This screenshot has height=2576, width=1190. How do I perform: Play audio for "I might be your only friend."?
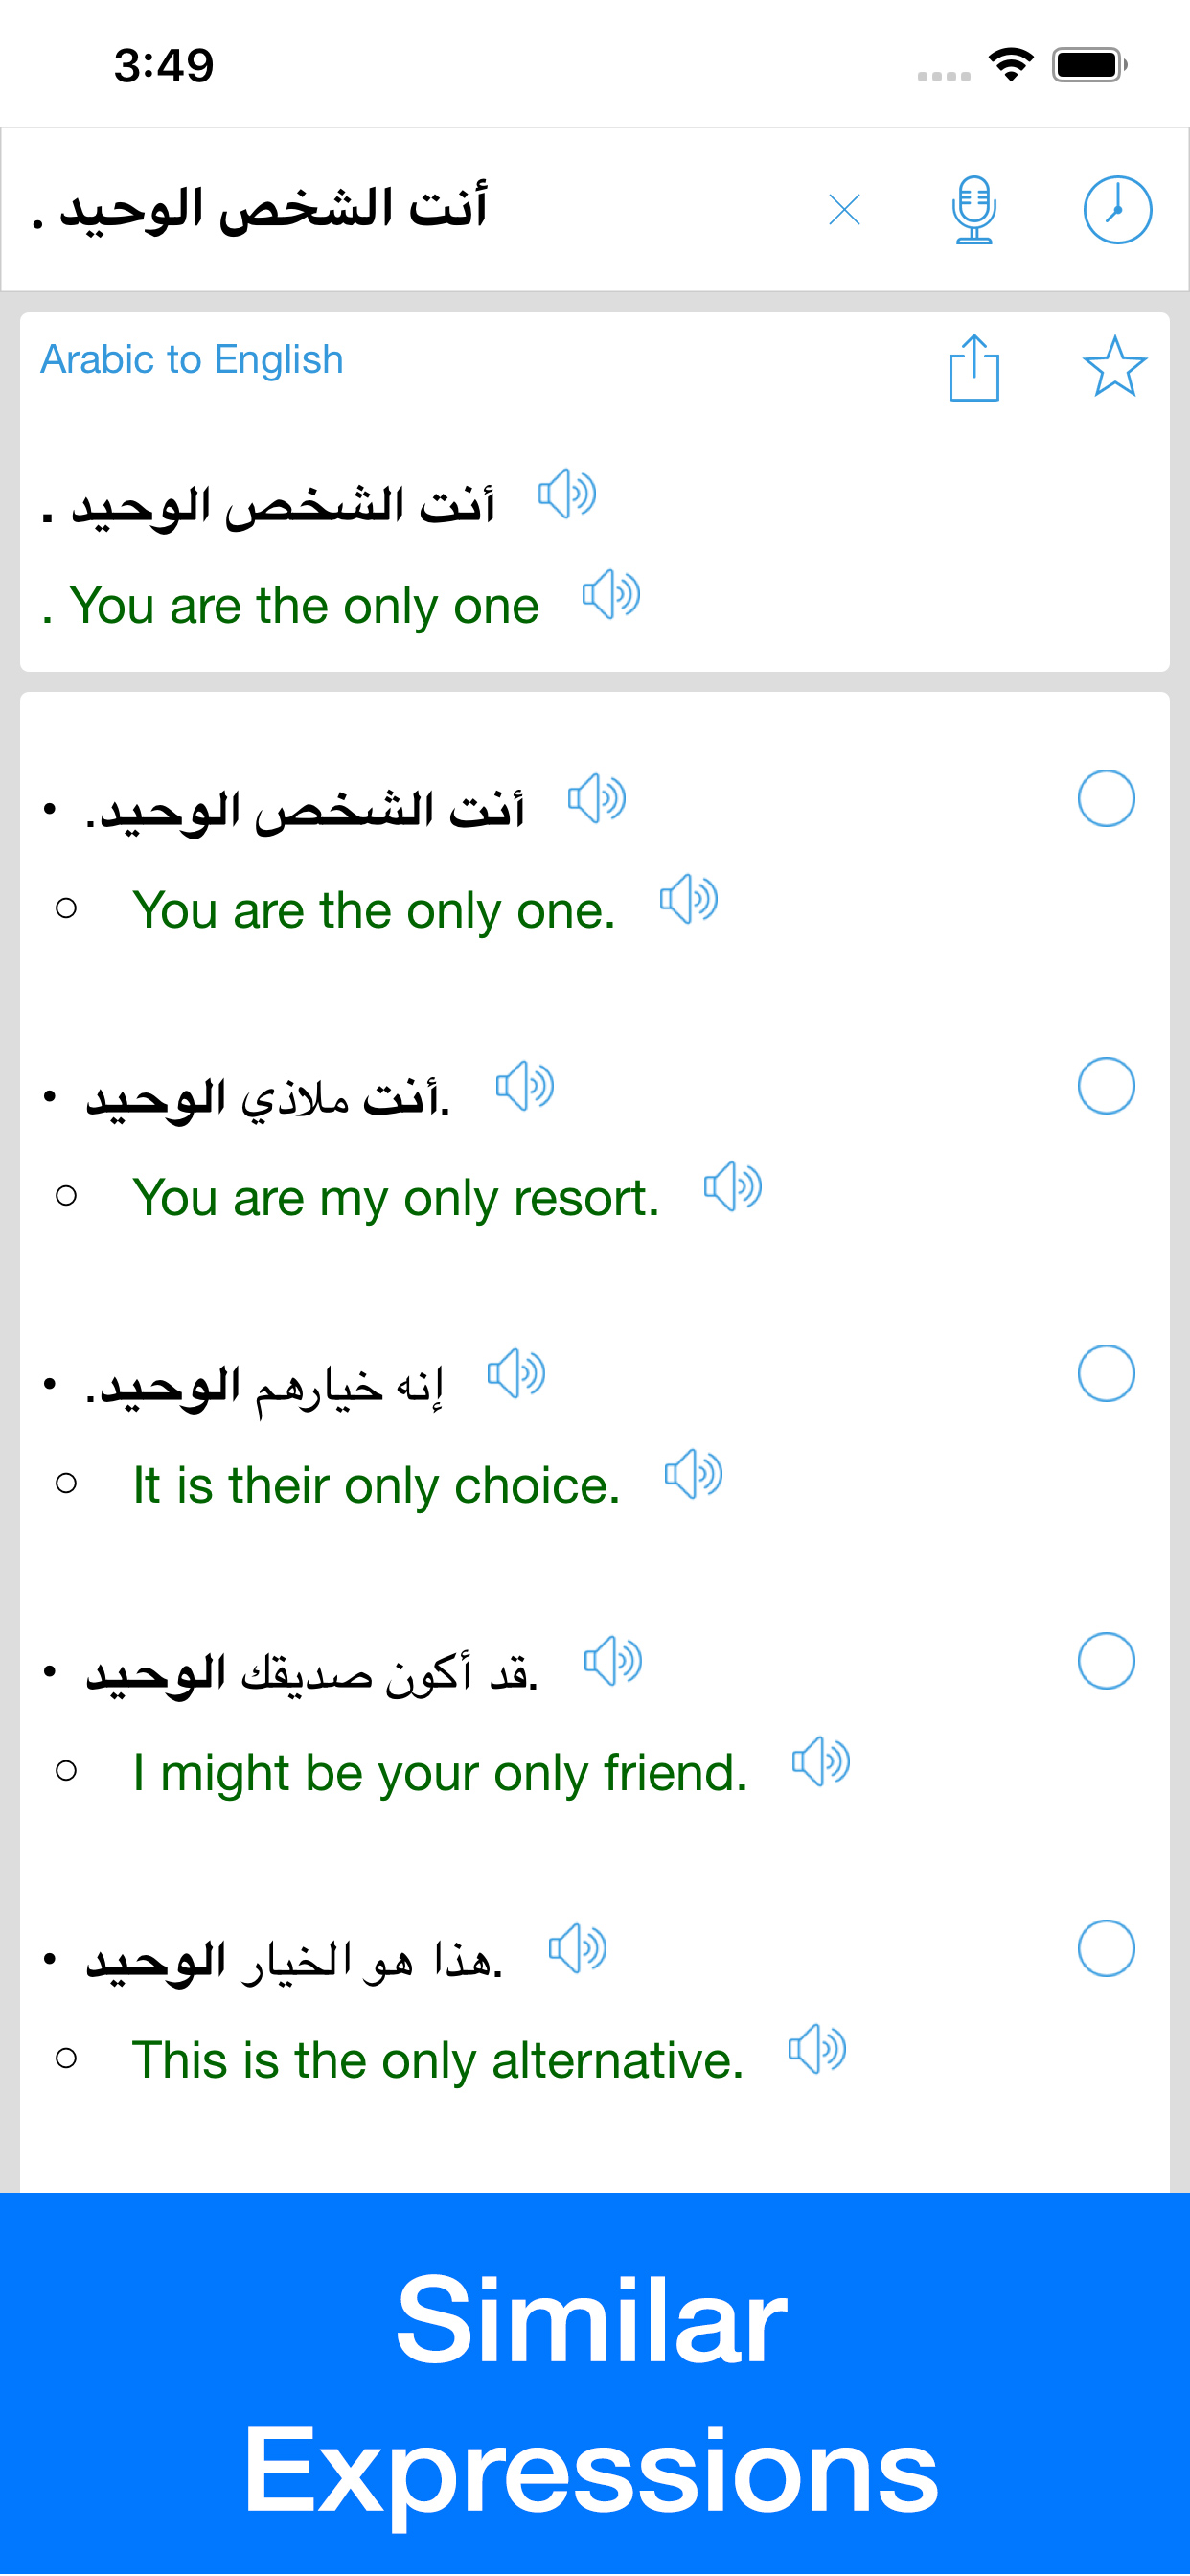pyautogui.click(x=821, y=1762)
